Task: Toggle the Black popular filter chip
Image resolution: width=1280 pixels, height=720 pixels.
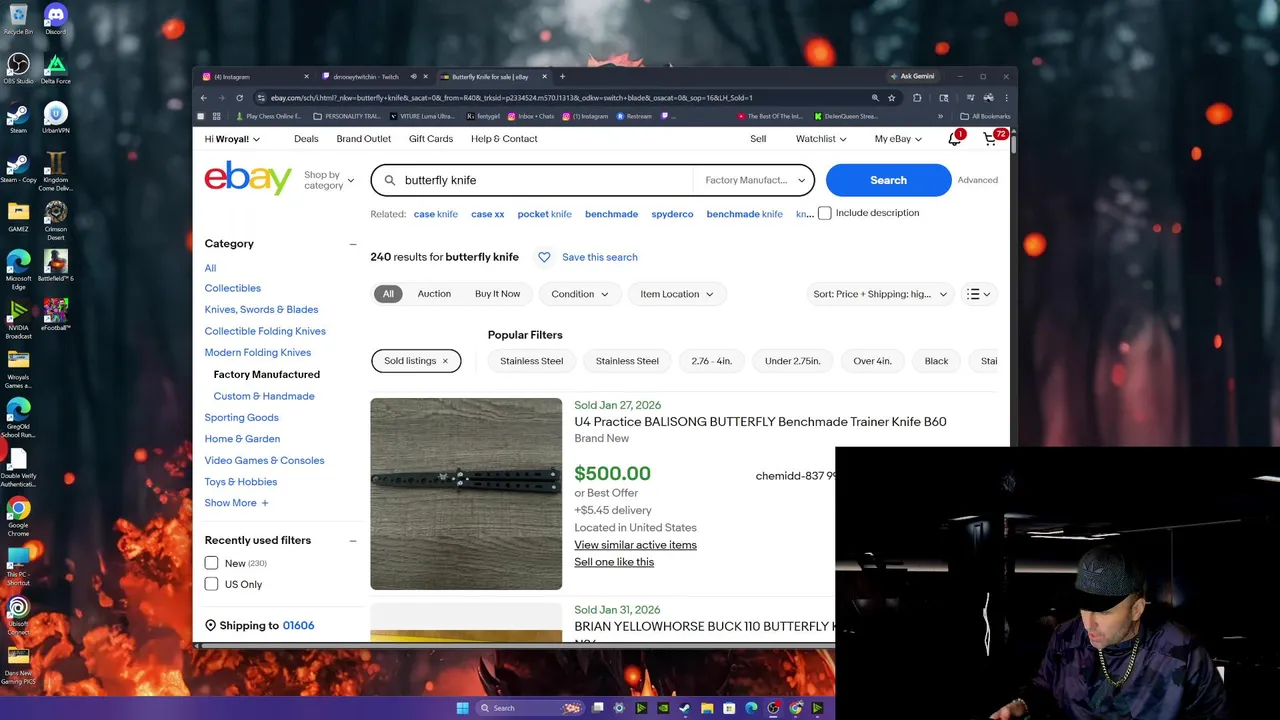Action: [936, 361]
